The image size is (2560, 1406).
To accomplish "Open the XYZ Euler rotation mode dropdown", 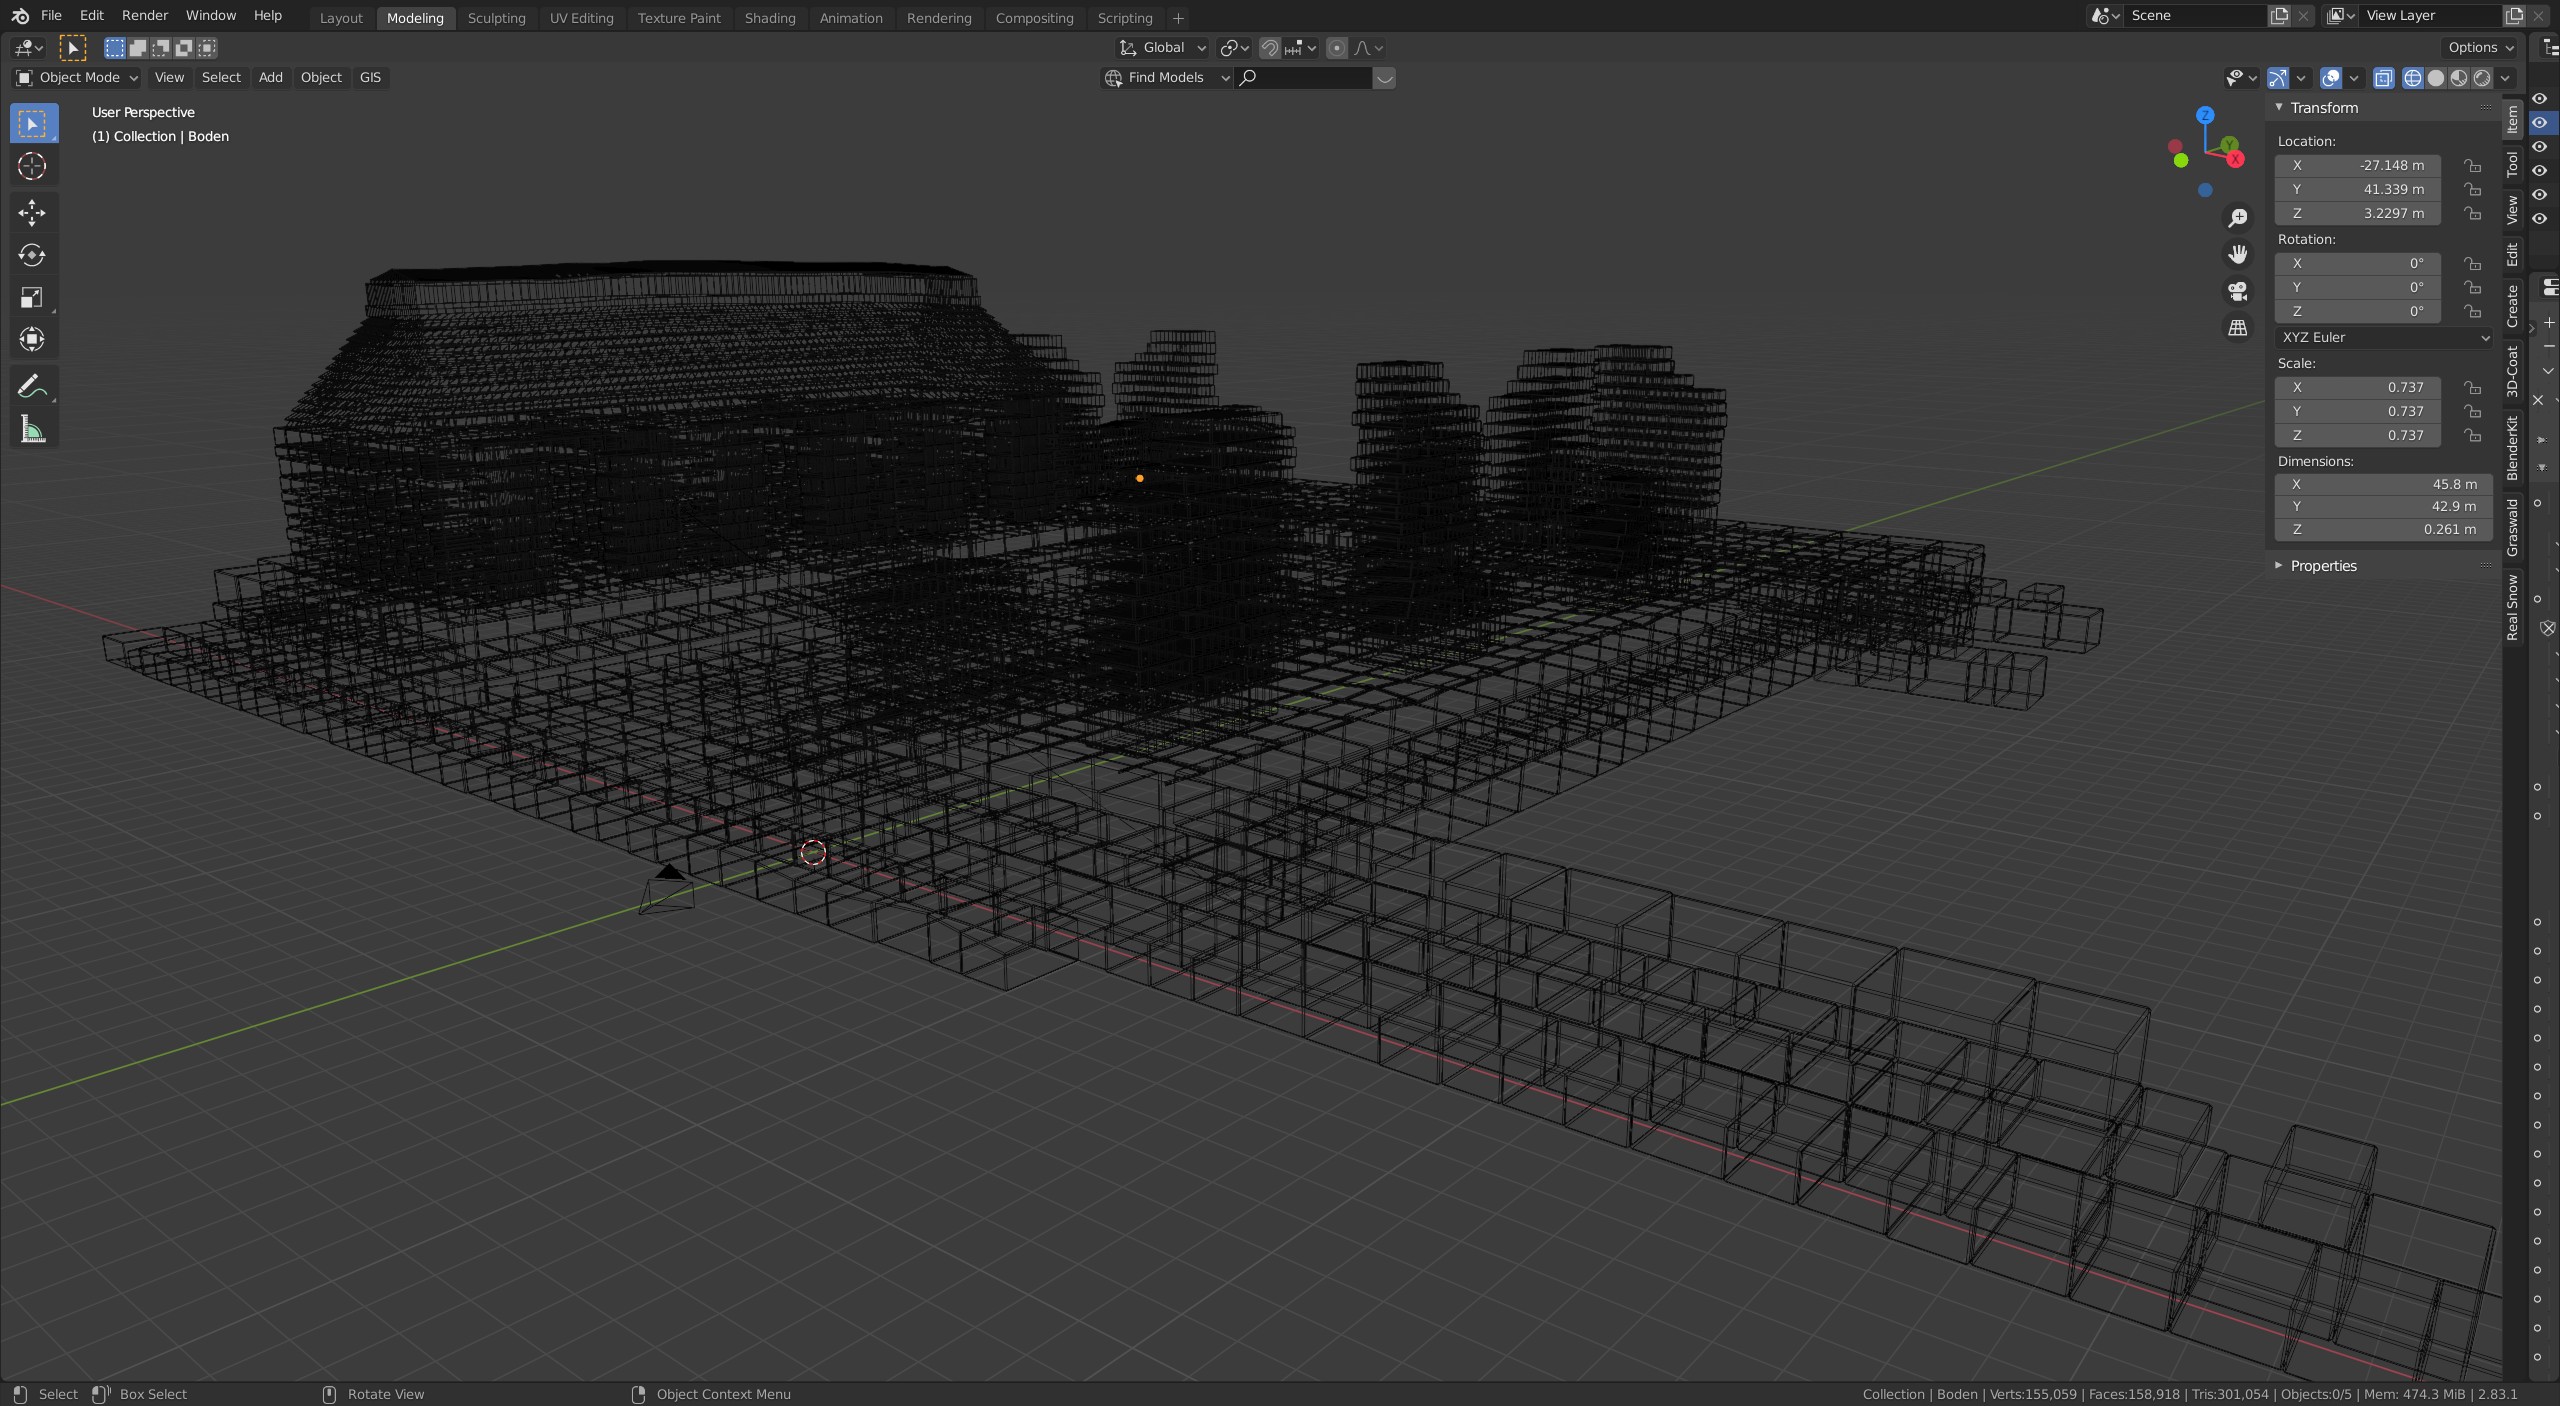I will pos(2384,338).
